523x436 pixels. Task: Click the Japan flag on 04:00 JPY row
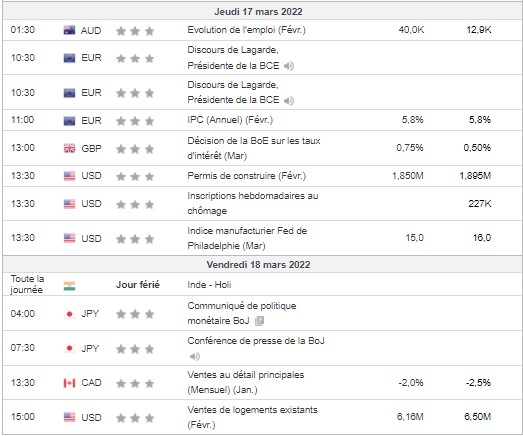(69, 314)
